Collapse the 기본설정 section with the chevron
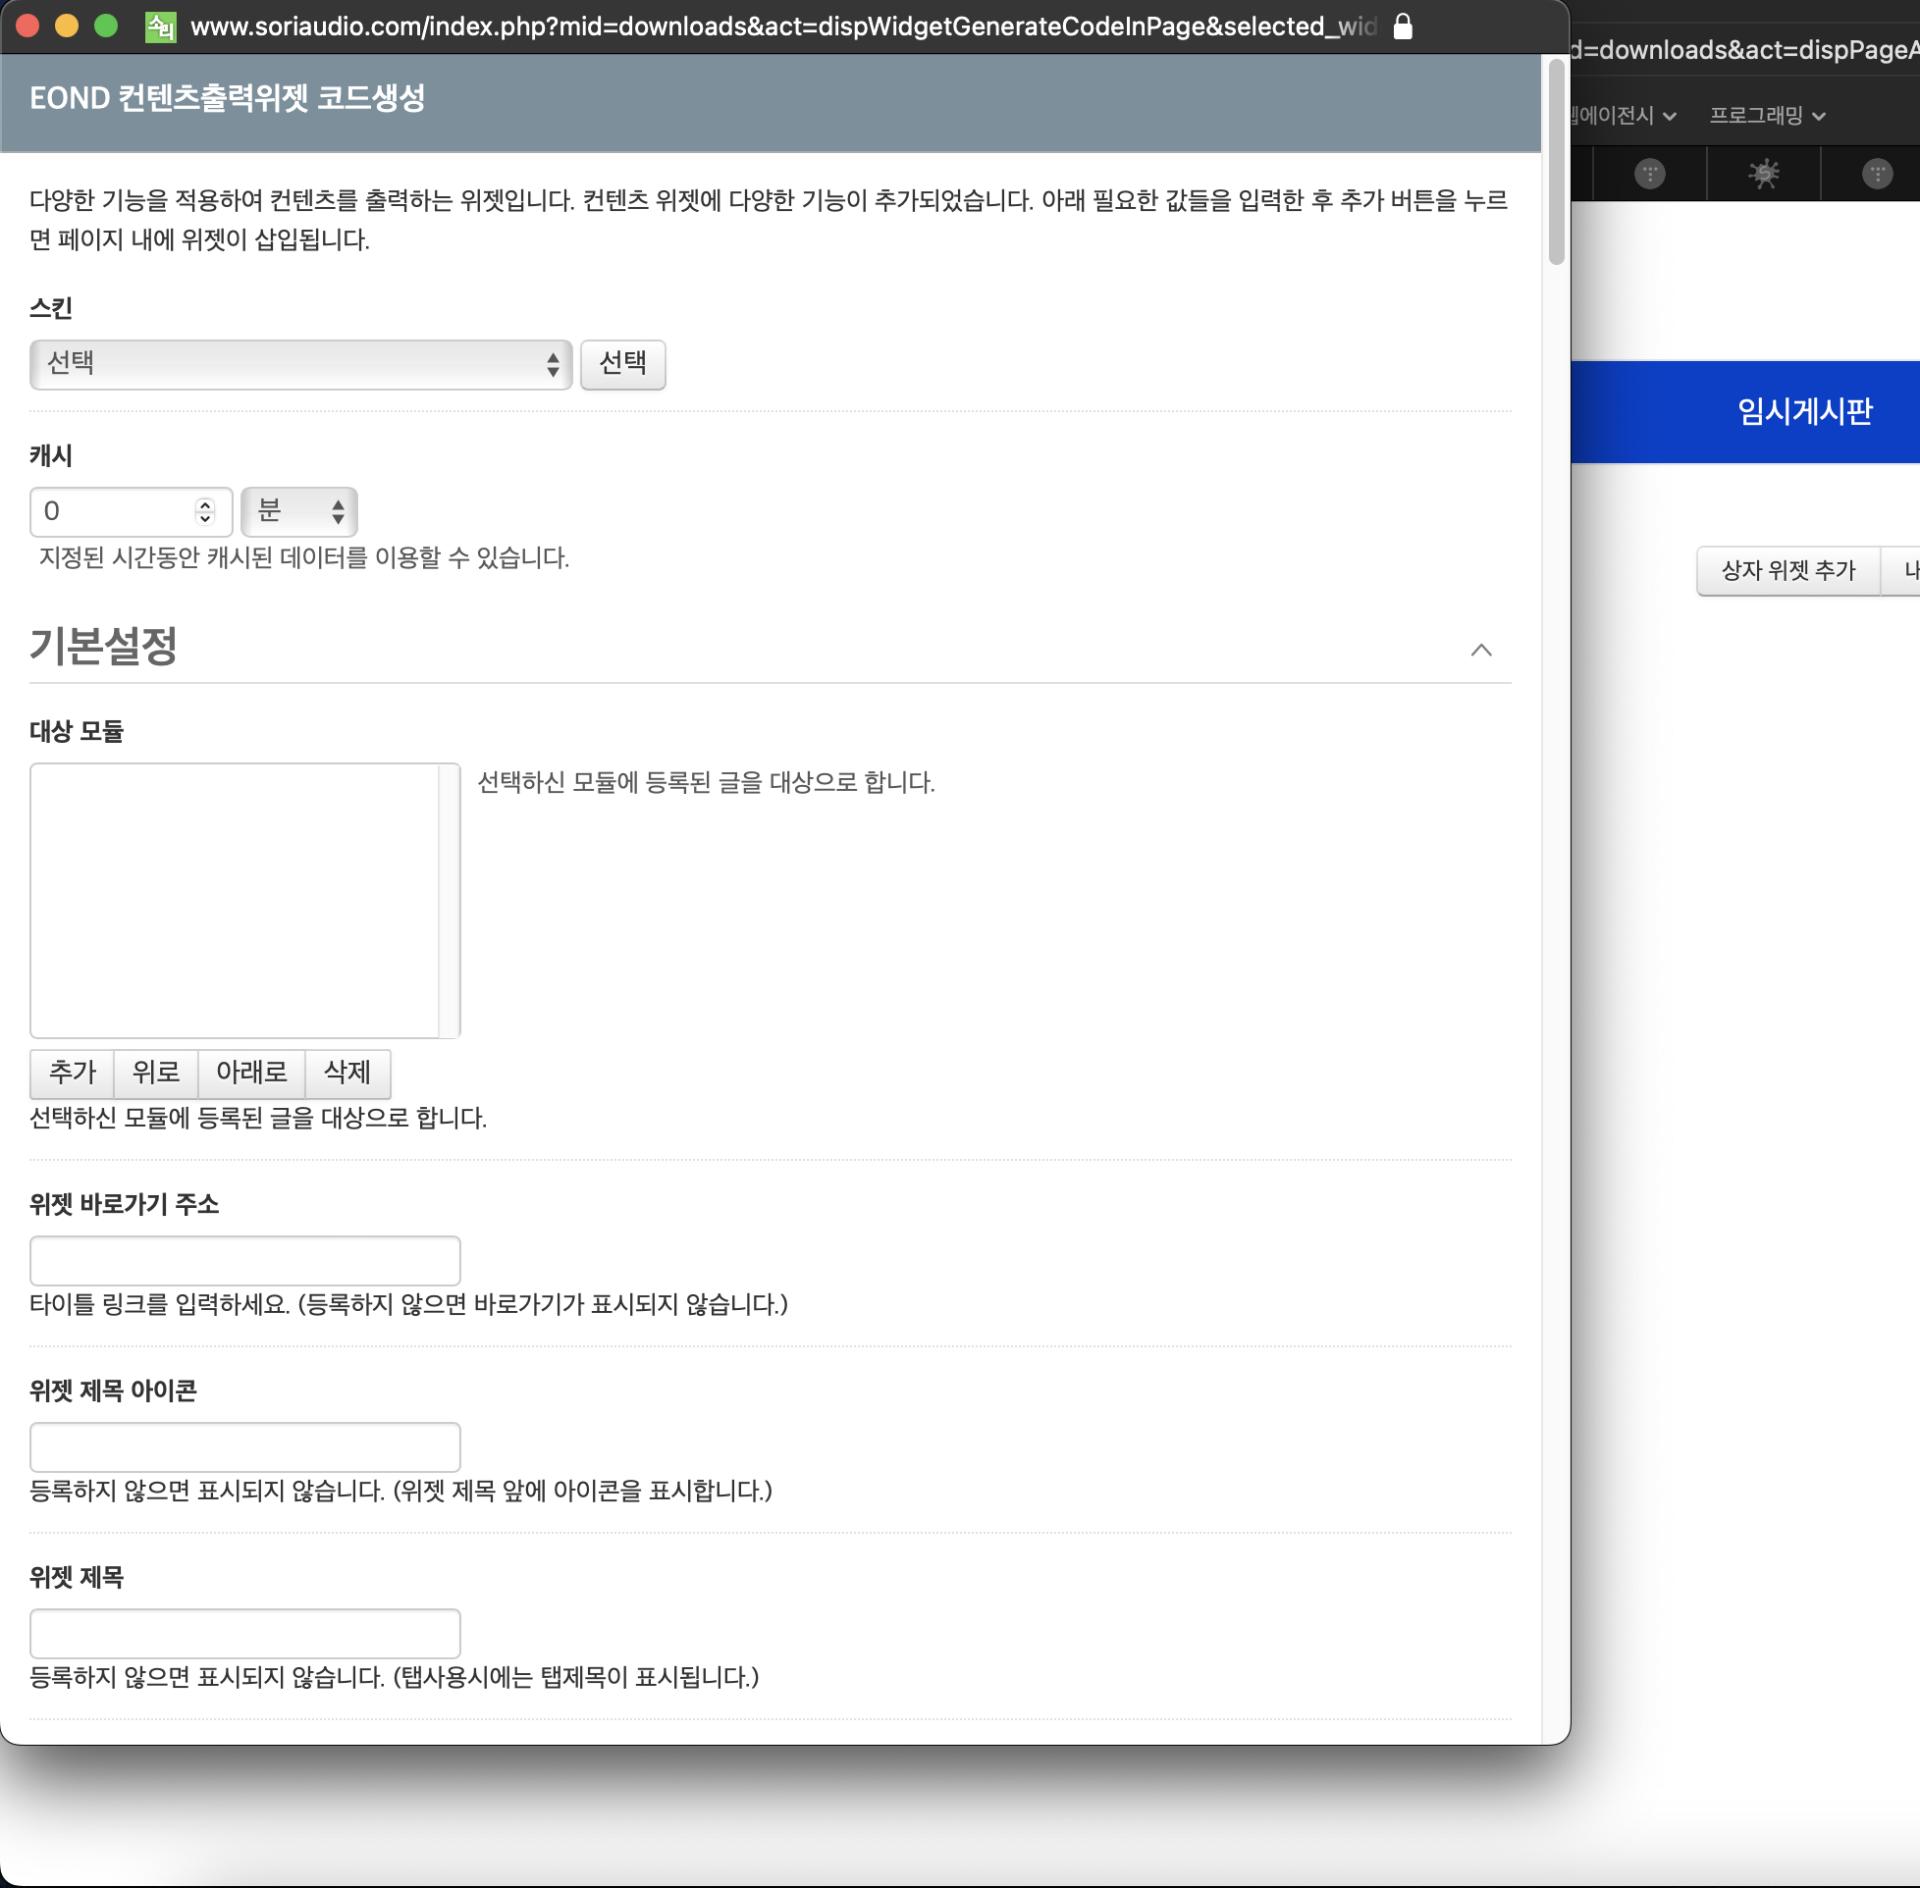 (x=1481, y=650)
